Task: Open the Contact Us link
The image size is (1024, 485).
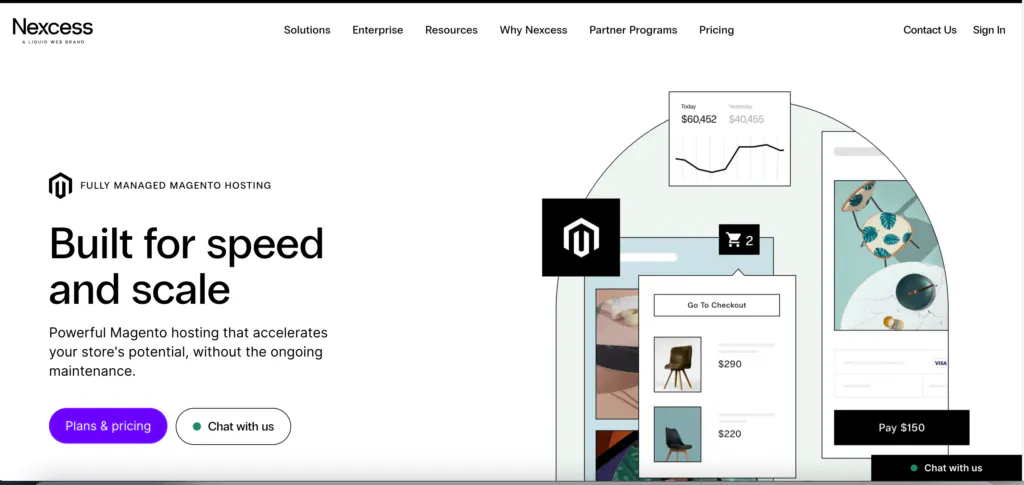Action: click(x=929, y=30)
